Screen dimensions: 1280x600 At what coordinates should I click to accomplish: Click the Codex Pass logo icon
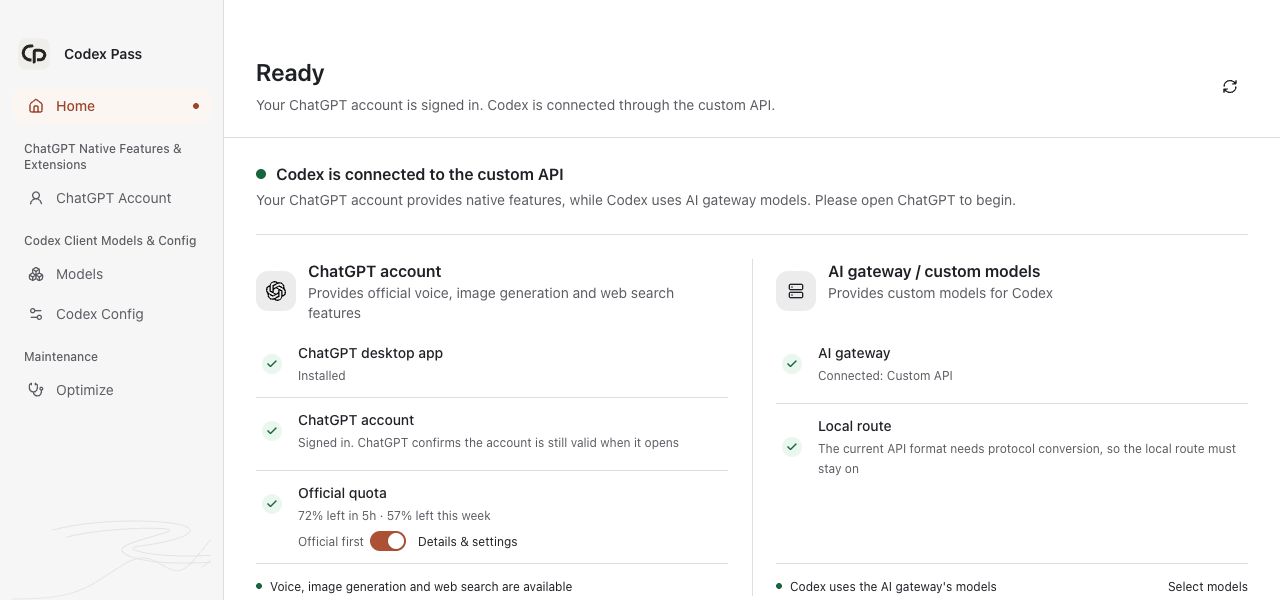[x=34, y=54]
